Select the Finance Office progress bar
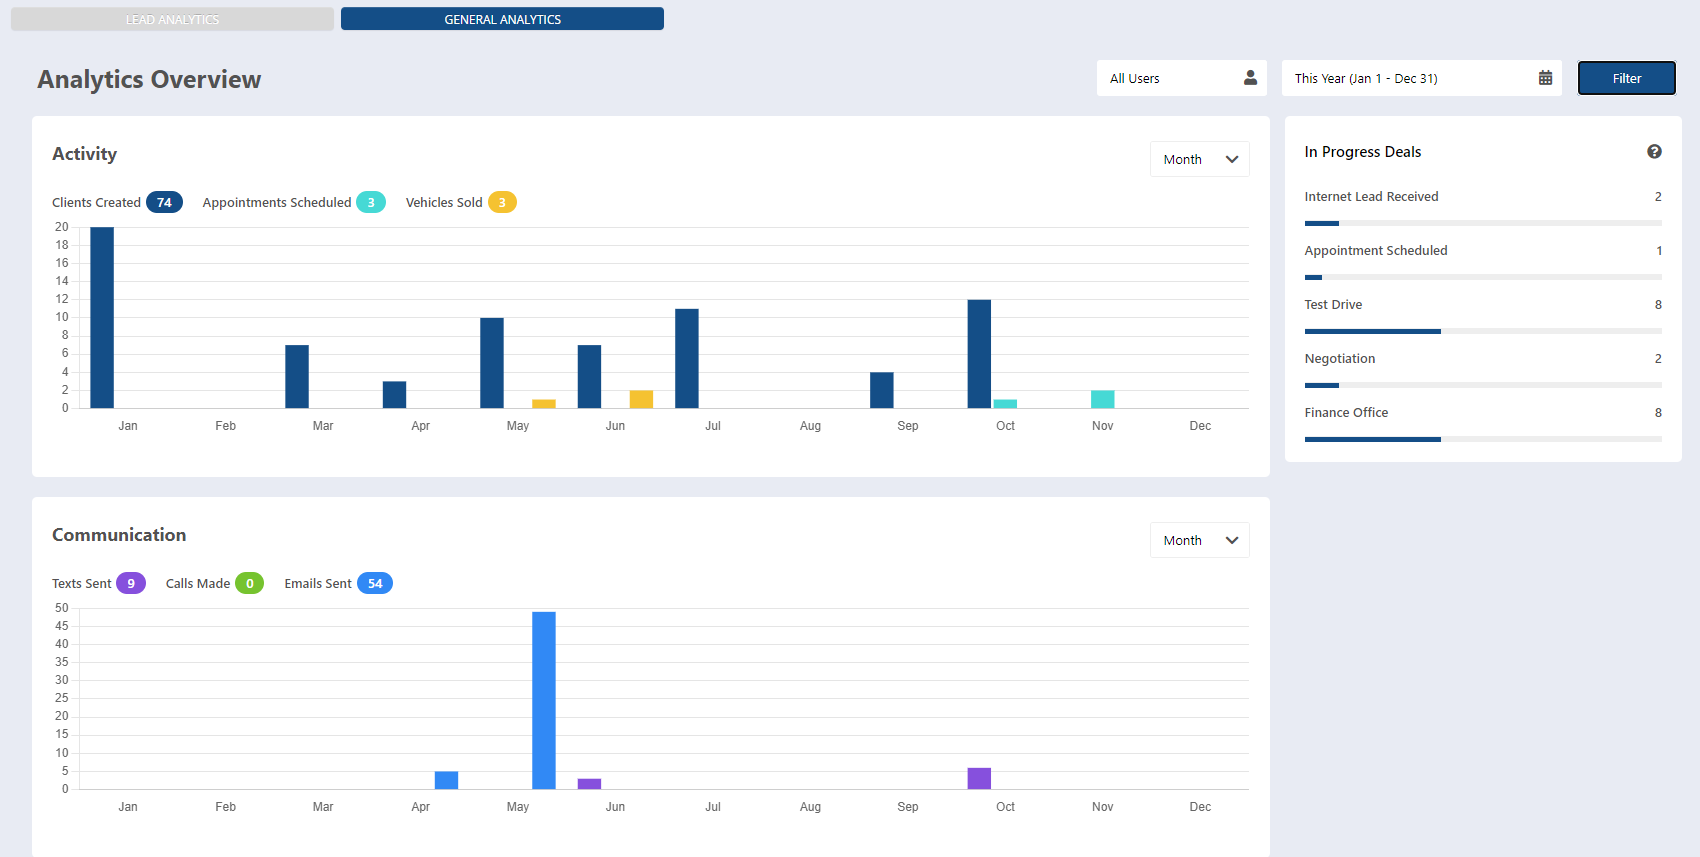This screenshot has width=1700, height=857. [1483, 439]
